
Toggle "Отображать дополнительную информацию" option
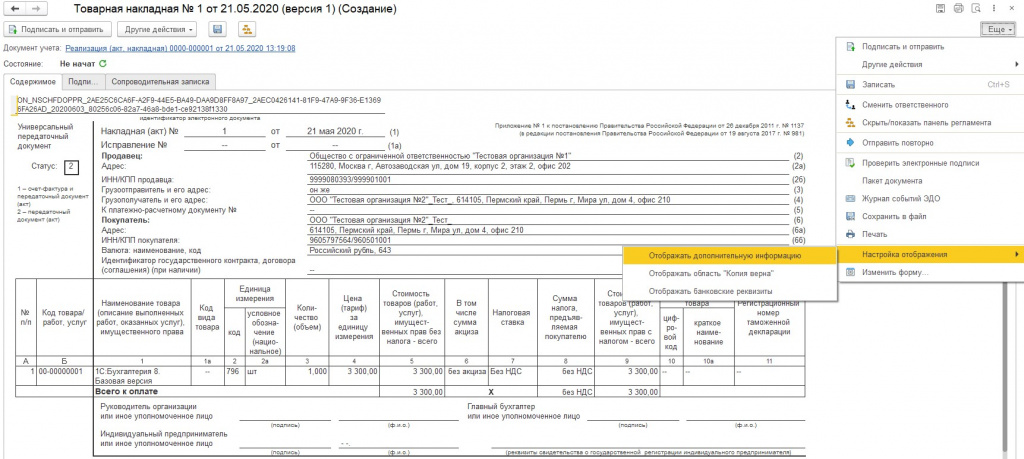click(x=729, y=256)
